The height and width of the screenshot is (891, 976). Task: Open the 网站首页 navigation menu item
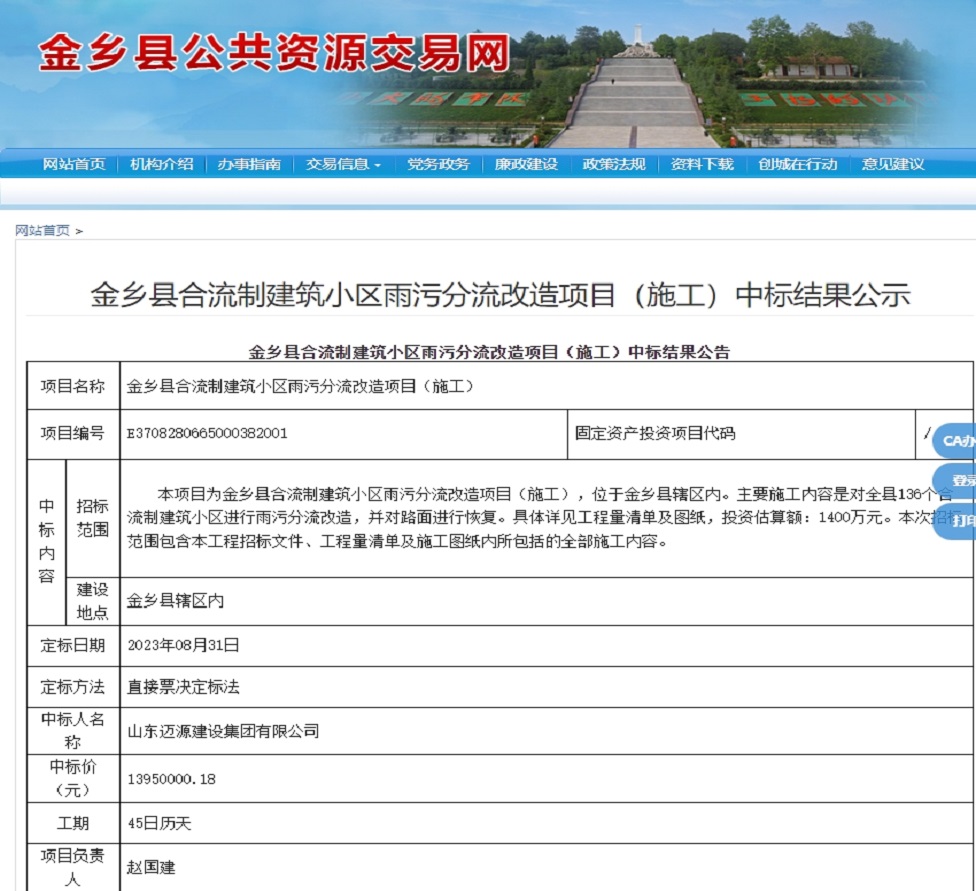pos(74,164)
